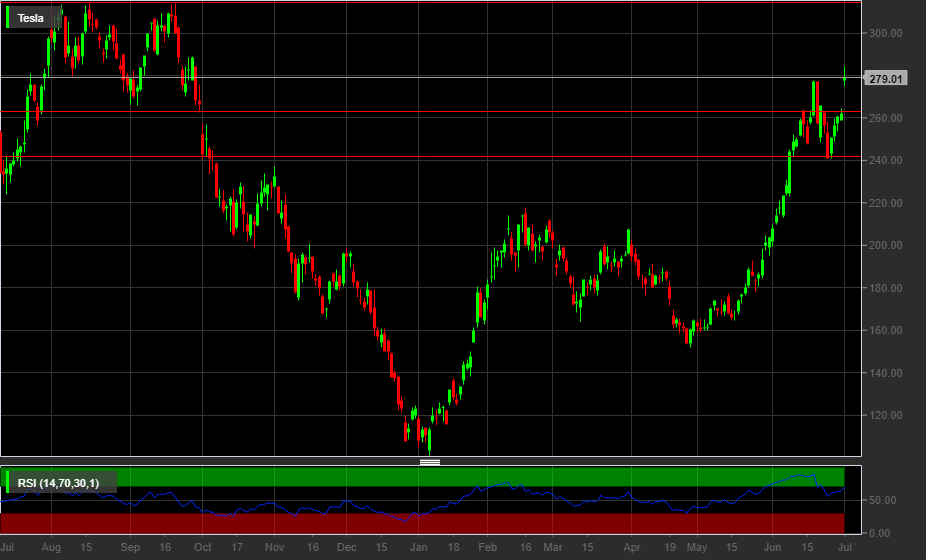Click the Oct date label
926x560 pixels.
[203, 548]
